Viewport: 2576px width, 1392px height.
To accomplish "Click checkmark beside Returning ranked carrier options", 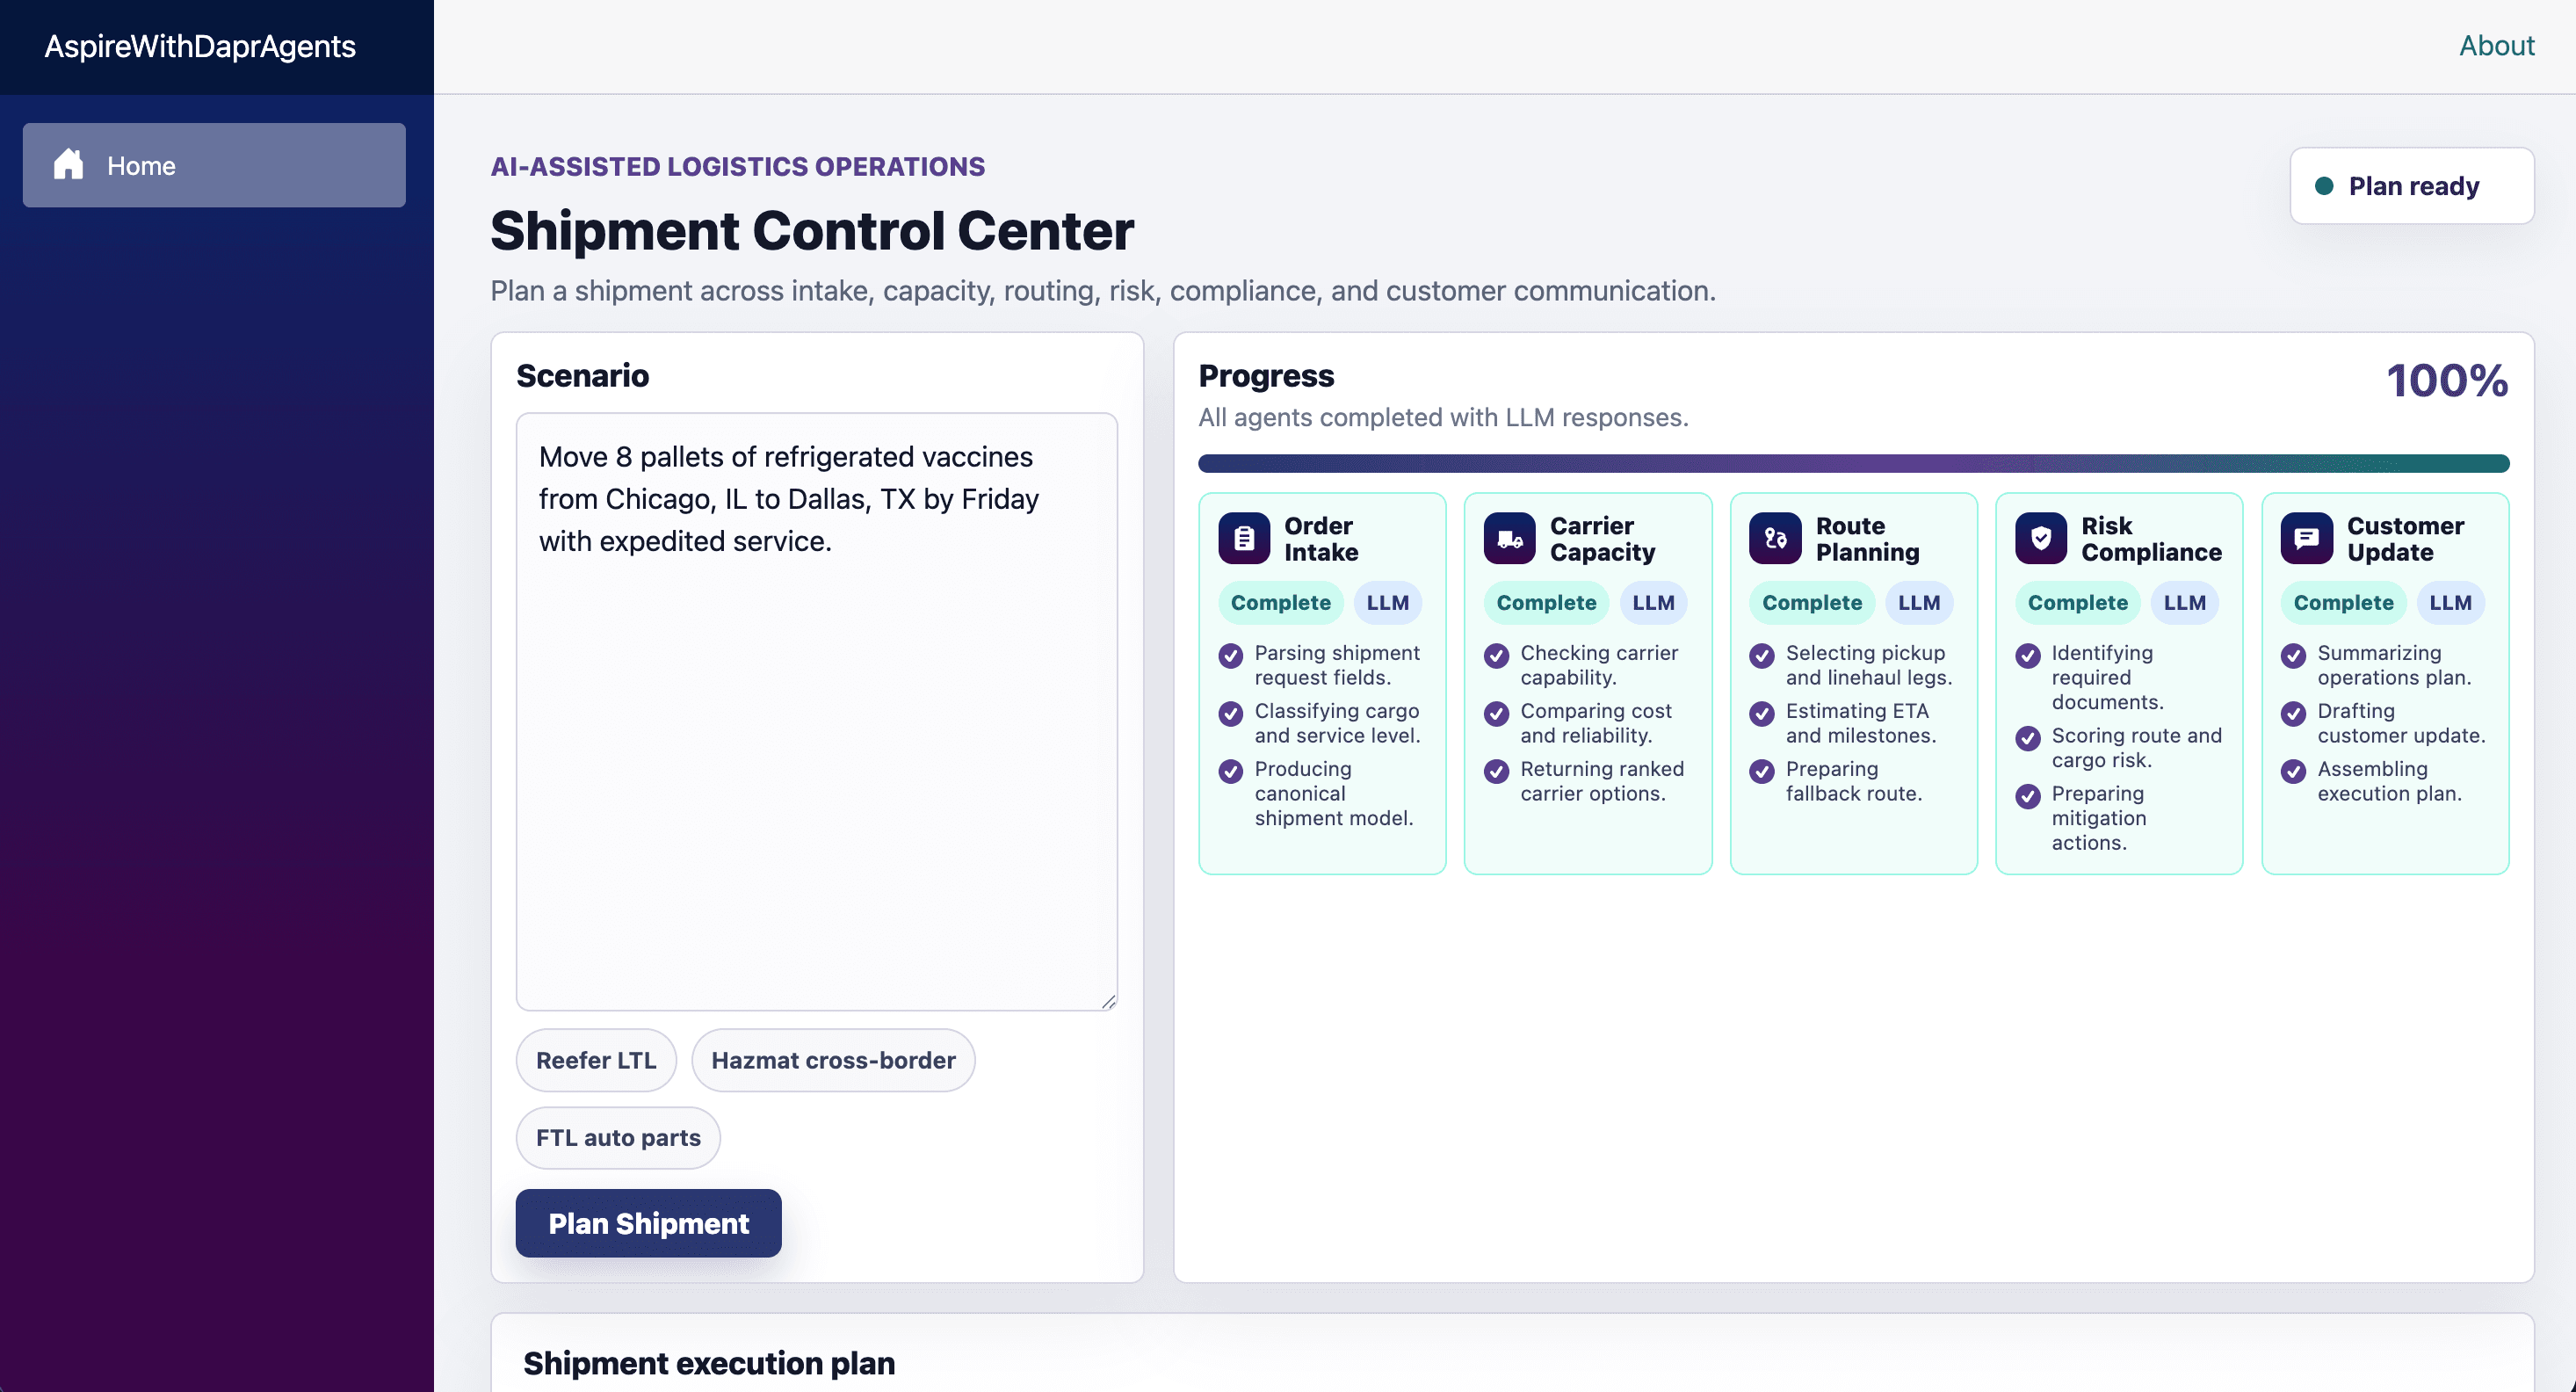I will [x=1496, y=772].
